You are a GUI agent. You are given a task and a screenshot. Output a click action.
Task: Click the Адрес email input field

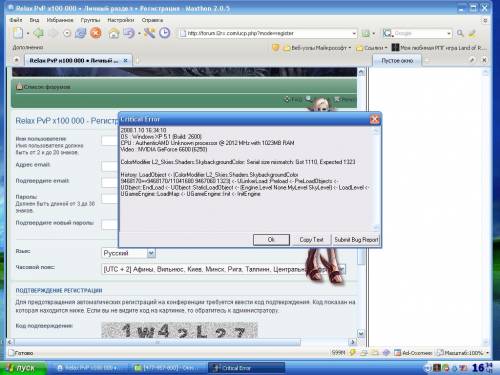(x=110, y=166)
